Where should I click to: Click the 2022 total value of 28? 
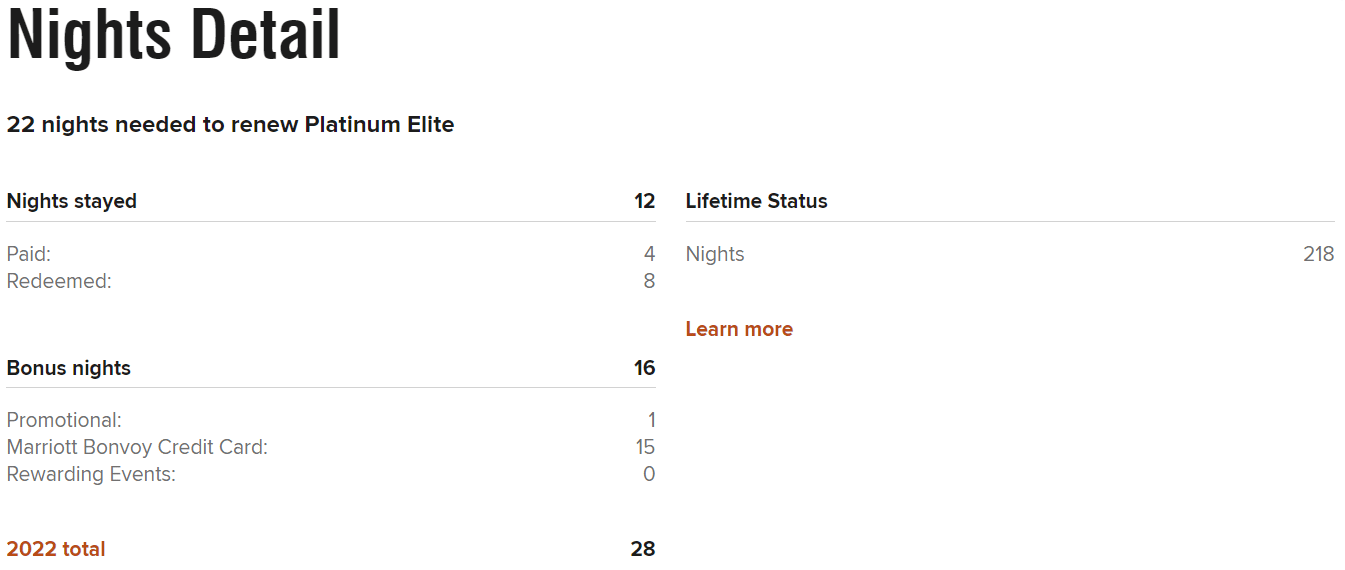pyautogui.click(x=643, y=549)
